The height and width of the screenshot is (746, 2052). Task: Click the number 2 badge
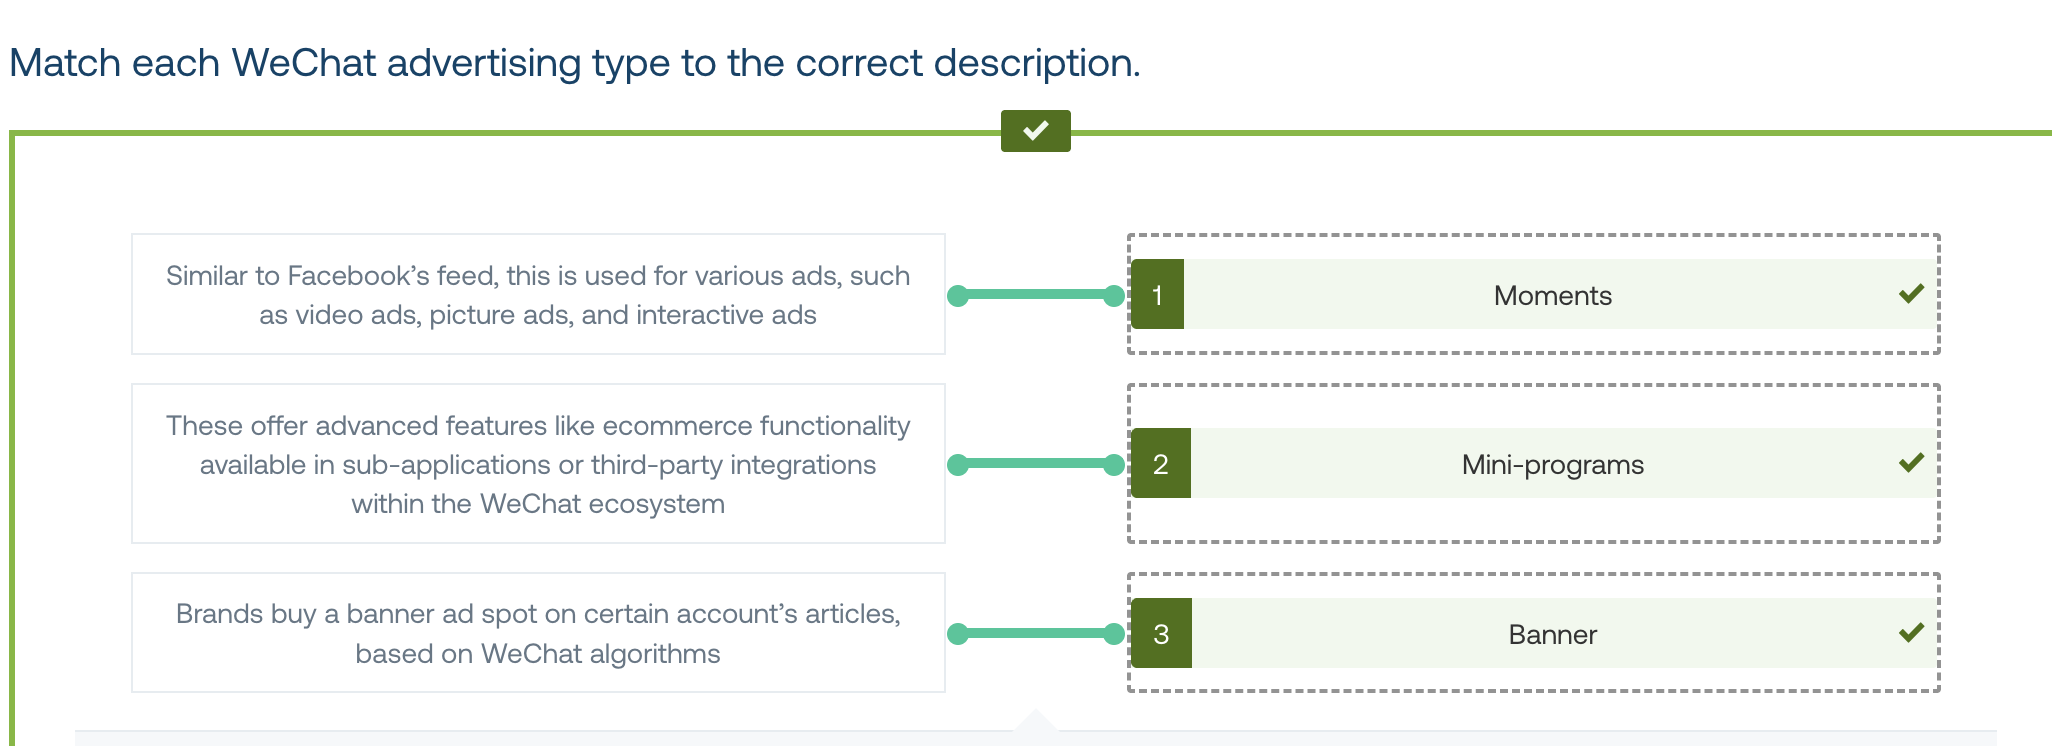[1161, 463]
